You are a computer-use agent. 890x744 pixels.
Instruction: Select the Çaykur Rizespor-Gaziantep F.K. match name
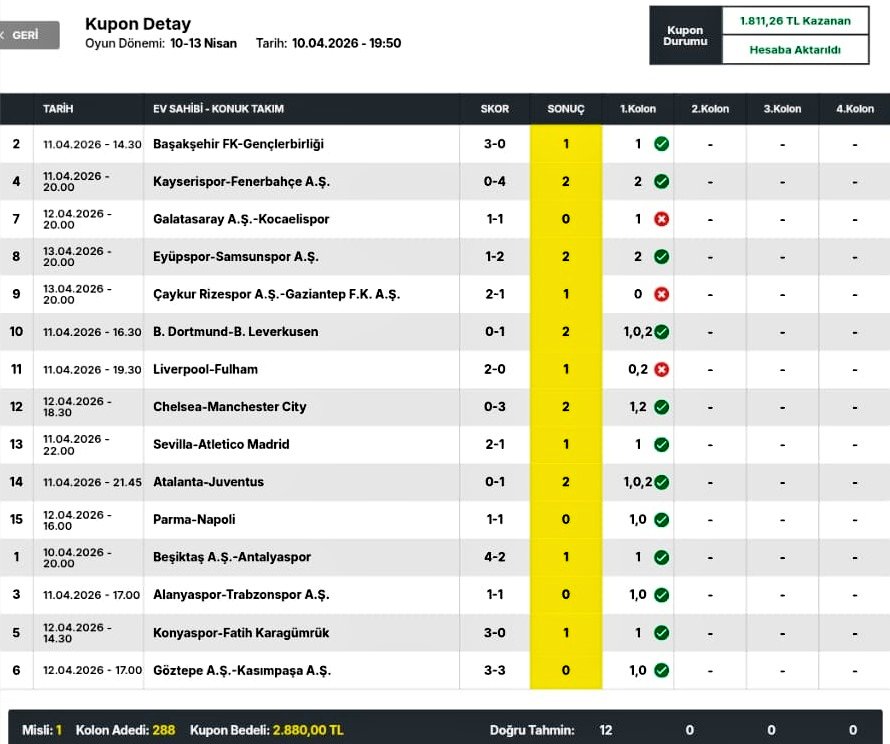276,294
